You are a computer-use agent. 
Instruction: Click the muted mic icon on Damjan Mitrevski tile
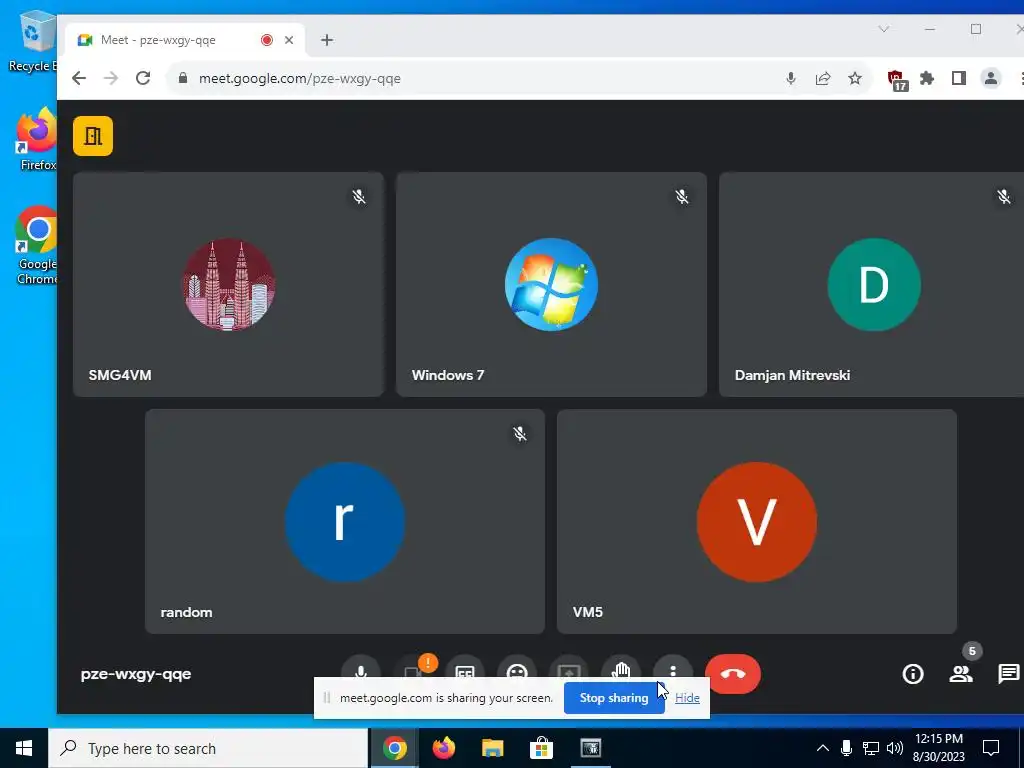coord(1004,197)
